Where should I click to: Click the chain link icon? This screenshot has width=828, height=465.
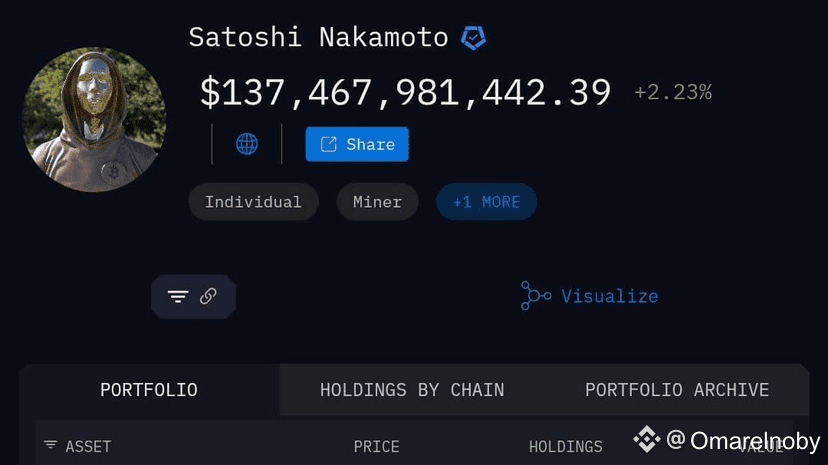tap(208, 296)
